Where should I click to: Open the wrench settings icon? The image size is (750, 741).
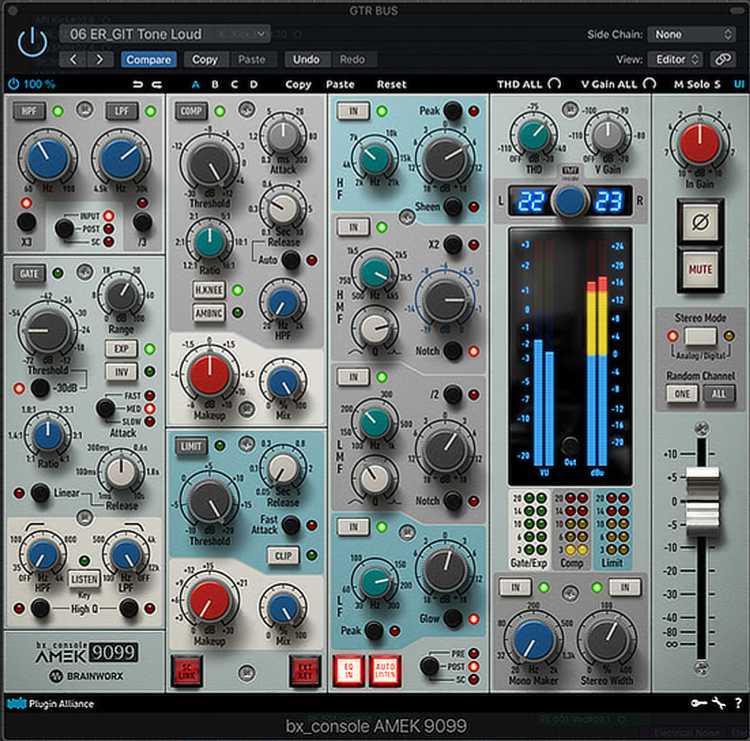pyautogui.click(x=718, y=703)
